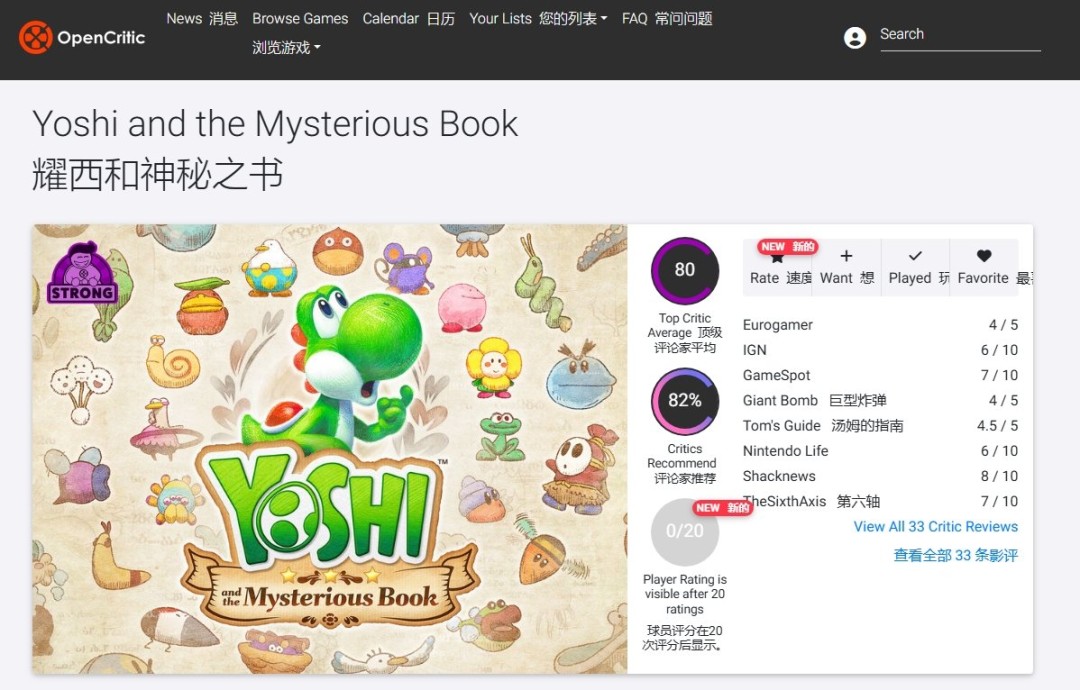Click the Strong rating badge on artwork
The image size is (1080, 690).
[82, 273]
